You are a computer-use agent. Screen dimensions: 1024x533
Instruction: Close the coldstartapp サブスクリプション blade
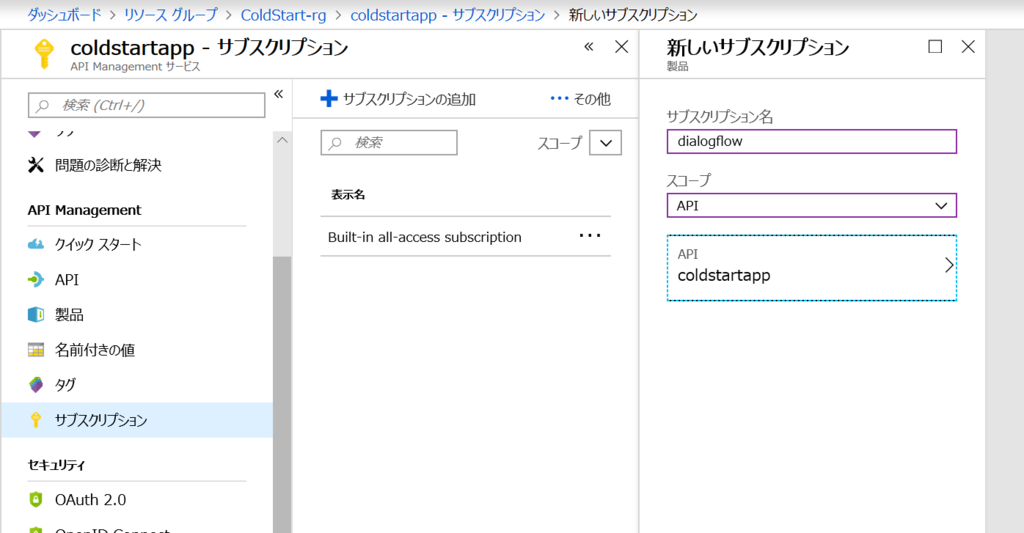(x=622, y=46)
